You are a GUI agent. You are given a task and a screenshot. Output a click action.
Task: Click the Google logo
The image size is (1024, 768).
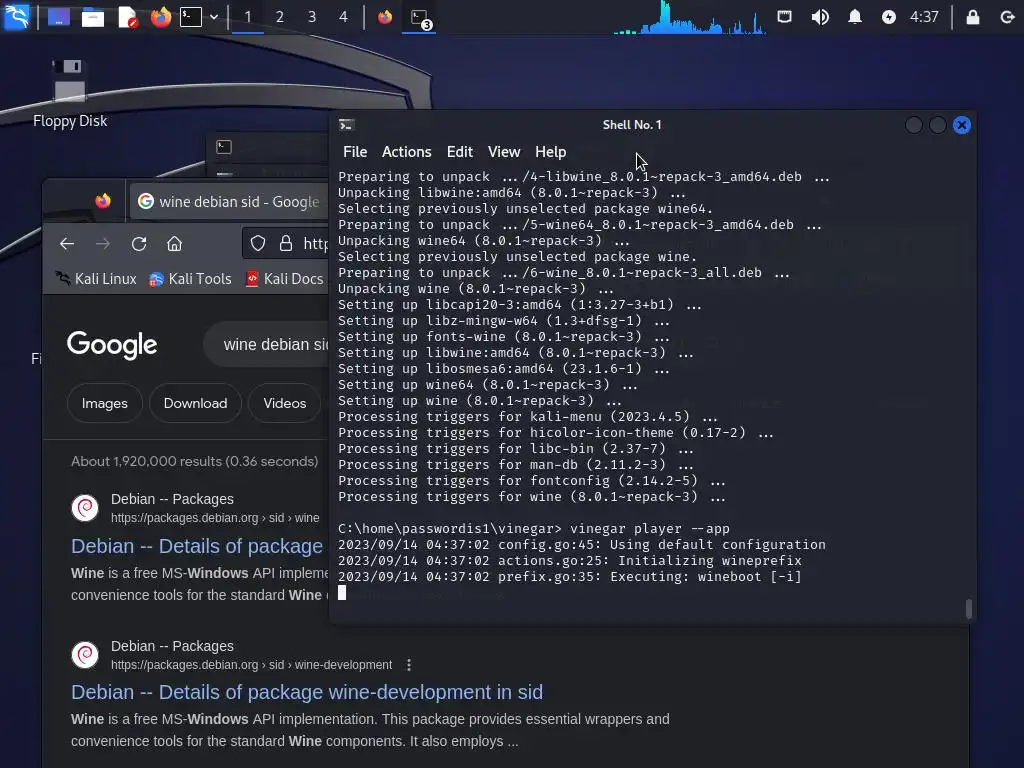[112, 344]
